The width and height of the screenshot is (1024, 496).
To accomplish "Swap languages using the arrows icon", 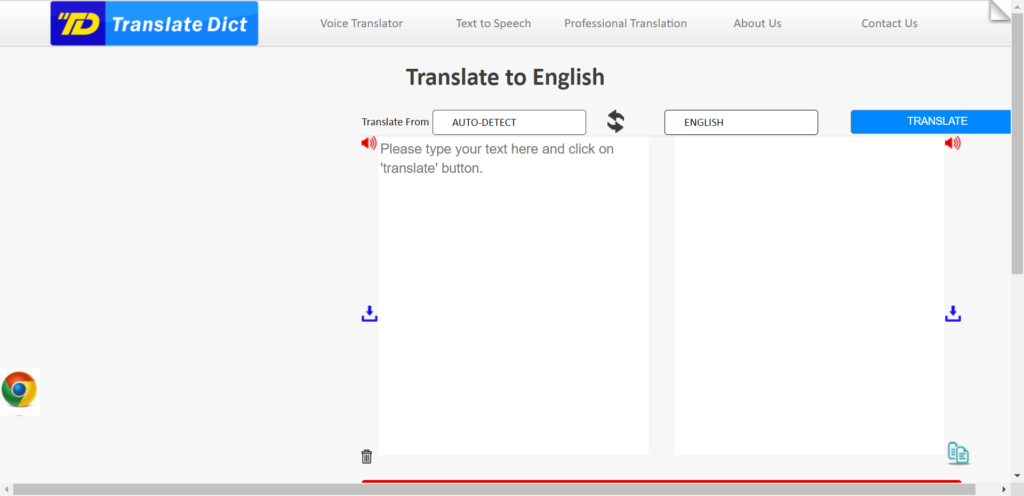I will [x=615, y=122].
